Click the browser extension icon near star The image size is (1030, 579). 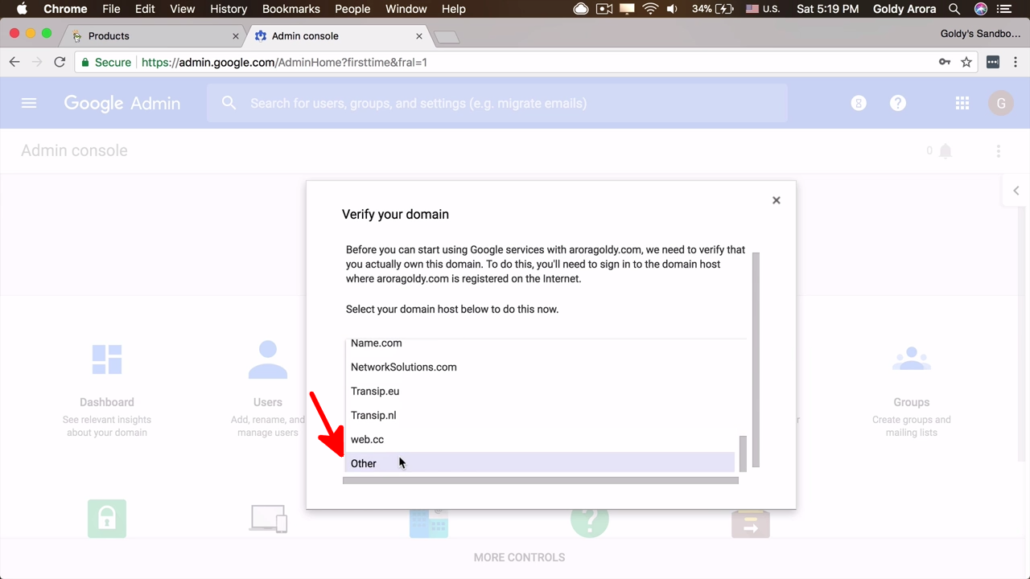[993, 62]
